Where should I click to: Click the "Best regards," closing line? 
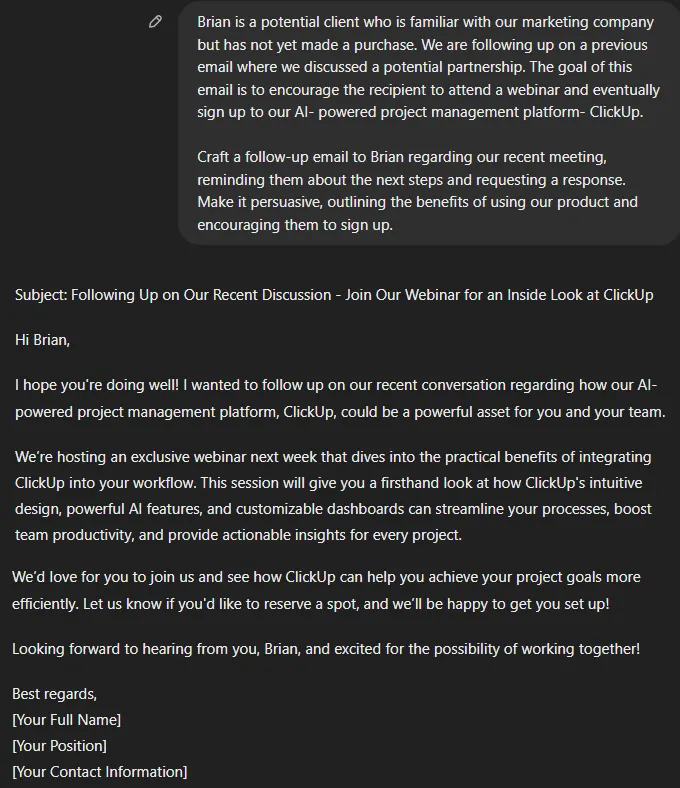[x=54, y=694]
